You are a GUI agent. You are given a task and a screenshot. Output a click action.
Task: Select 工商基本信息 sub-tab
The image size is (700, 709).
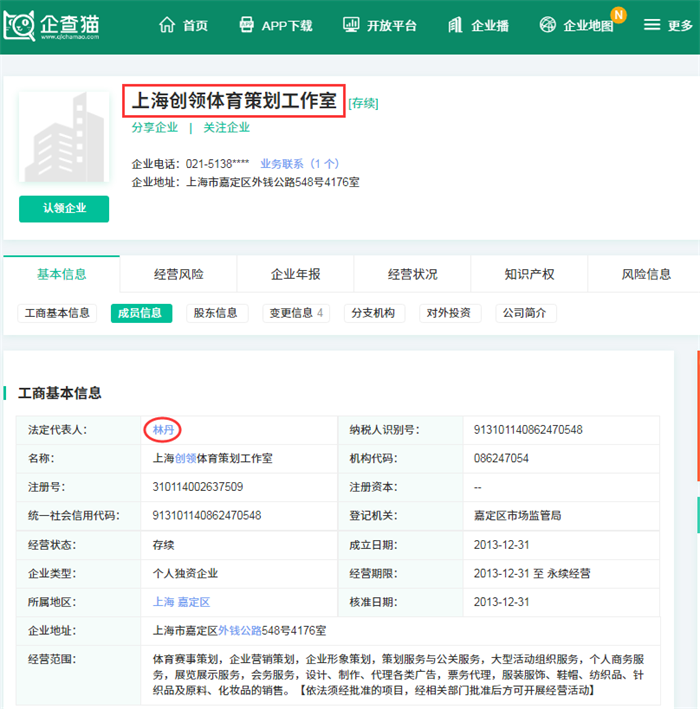pyautogui.click(x=57, y=313)
